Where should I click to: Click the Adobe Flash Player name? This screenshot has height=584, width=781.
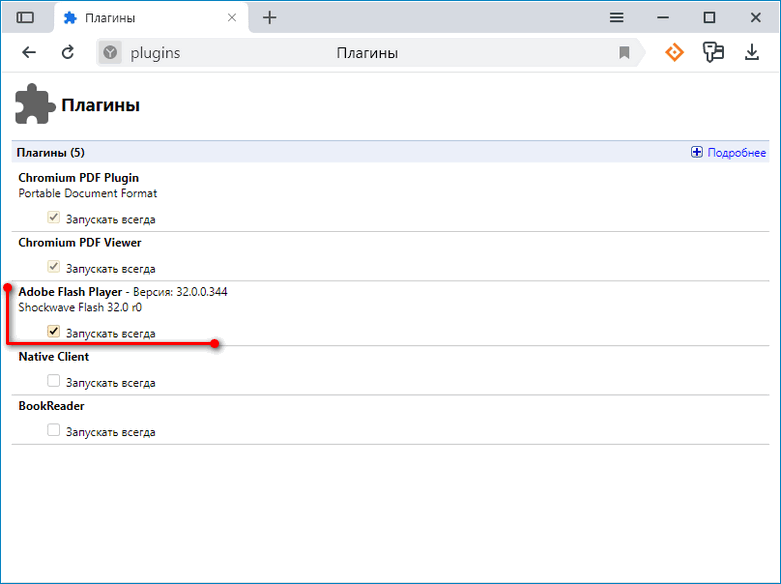click(x=70, y=292)
